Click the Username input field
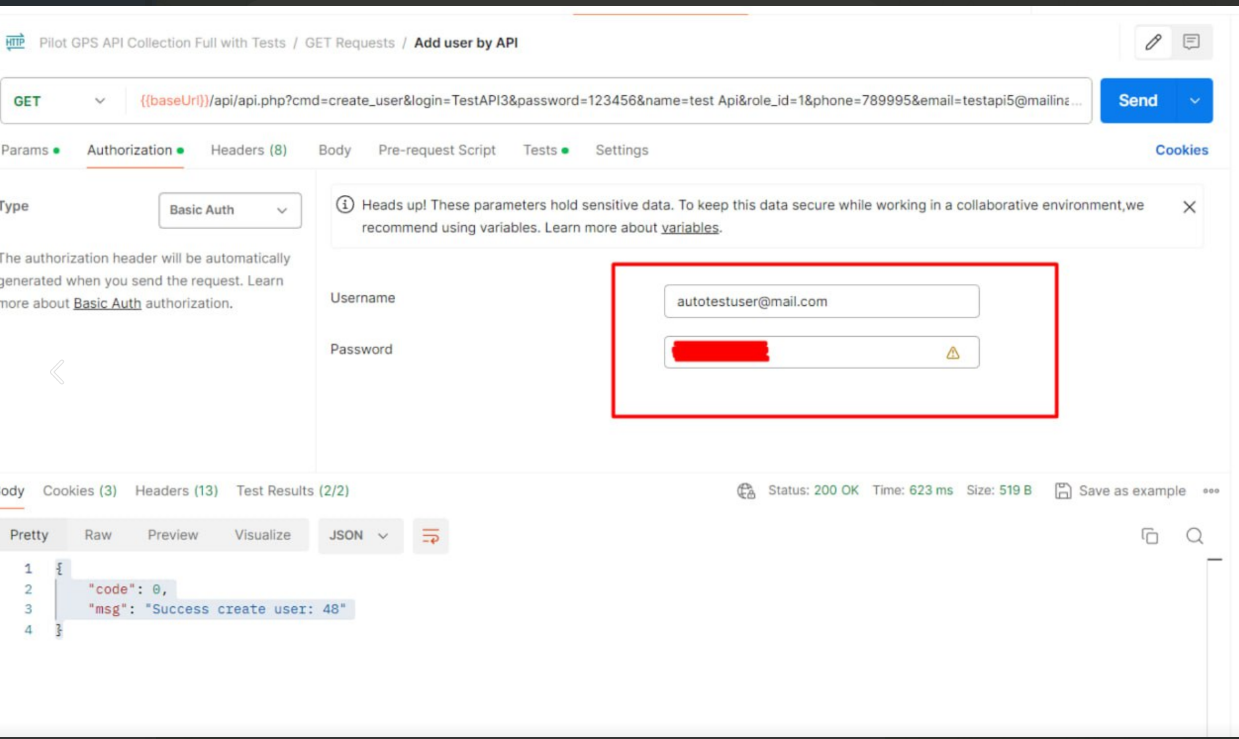 [820, 301]
